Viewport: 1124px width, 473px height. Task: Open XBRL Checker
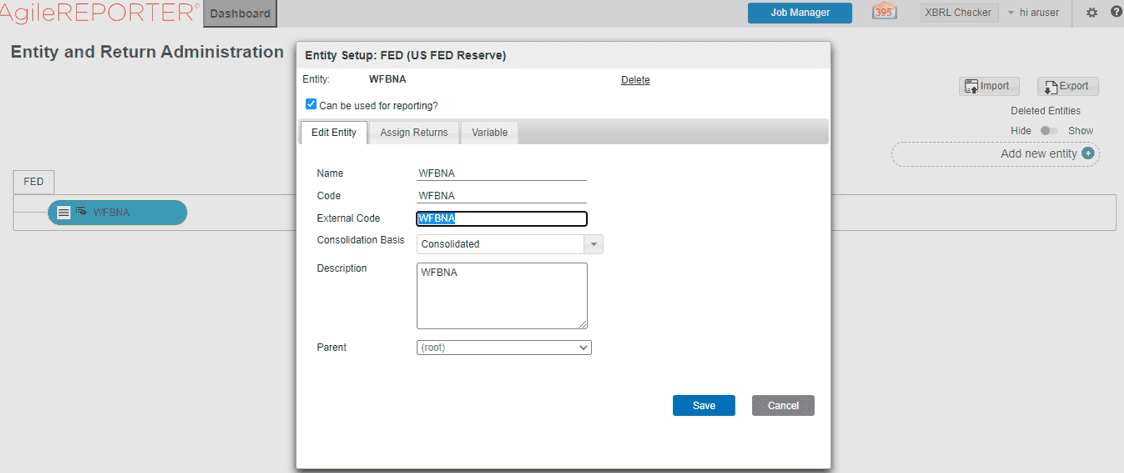click(x=958, y=13)
